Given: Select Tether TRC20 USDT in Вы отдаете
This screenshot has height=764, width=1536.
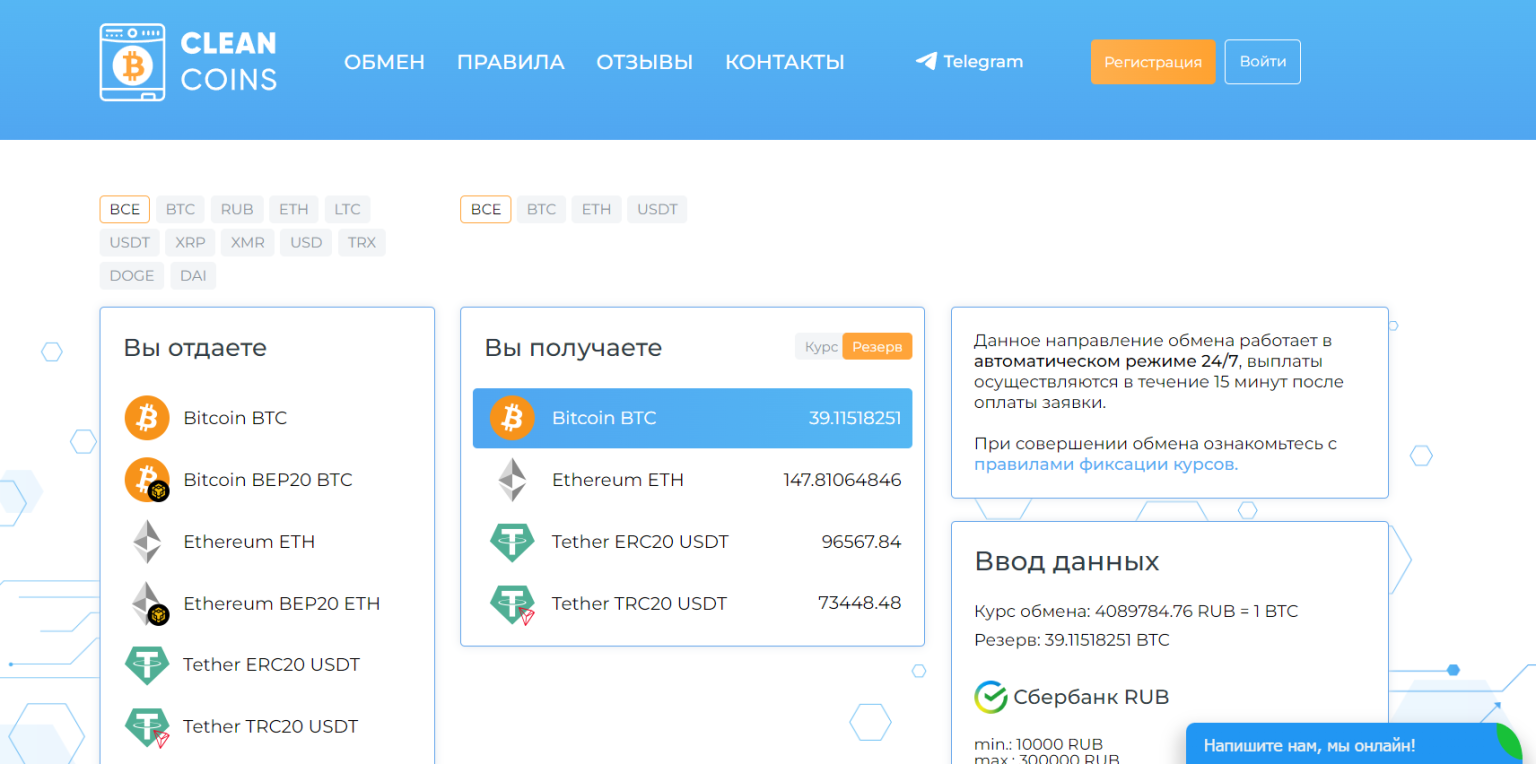Looking at the screenshot, I should [270, 727].
